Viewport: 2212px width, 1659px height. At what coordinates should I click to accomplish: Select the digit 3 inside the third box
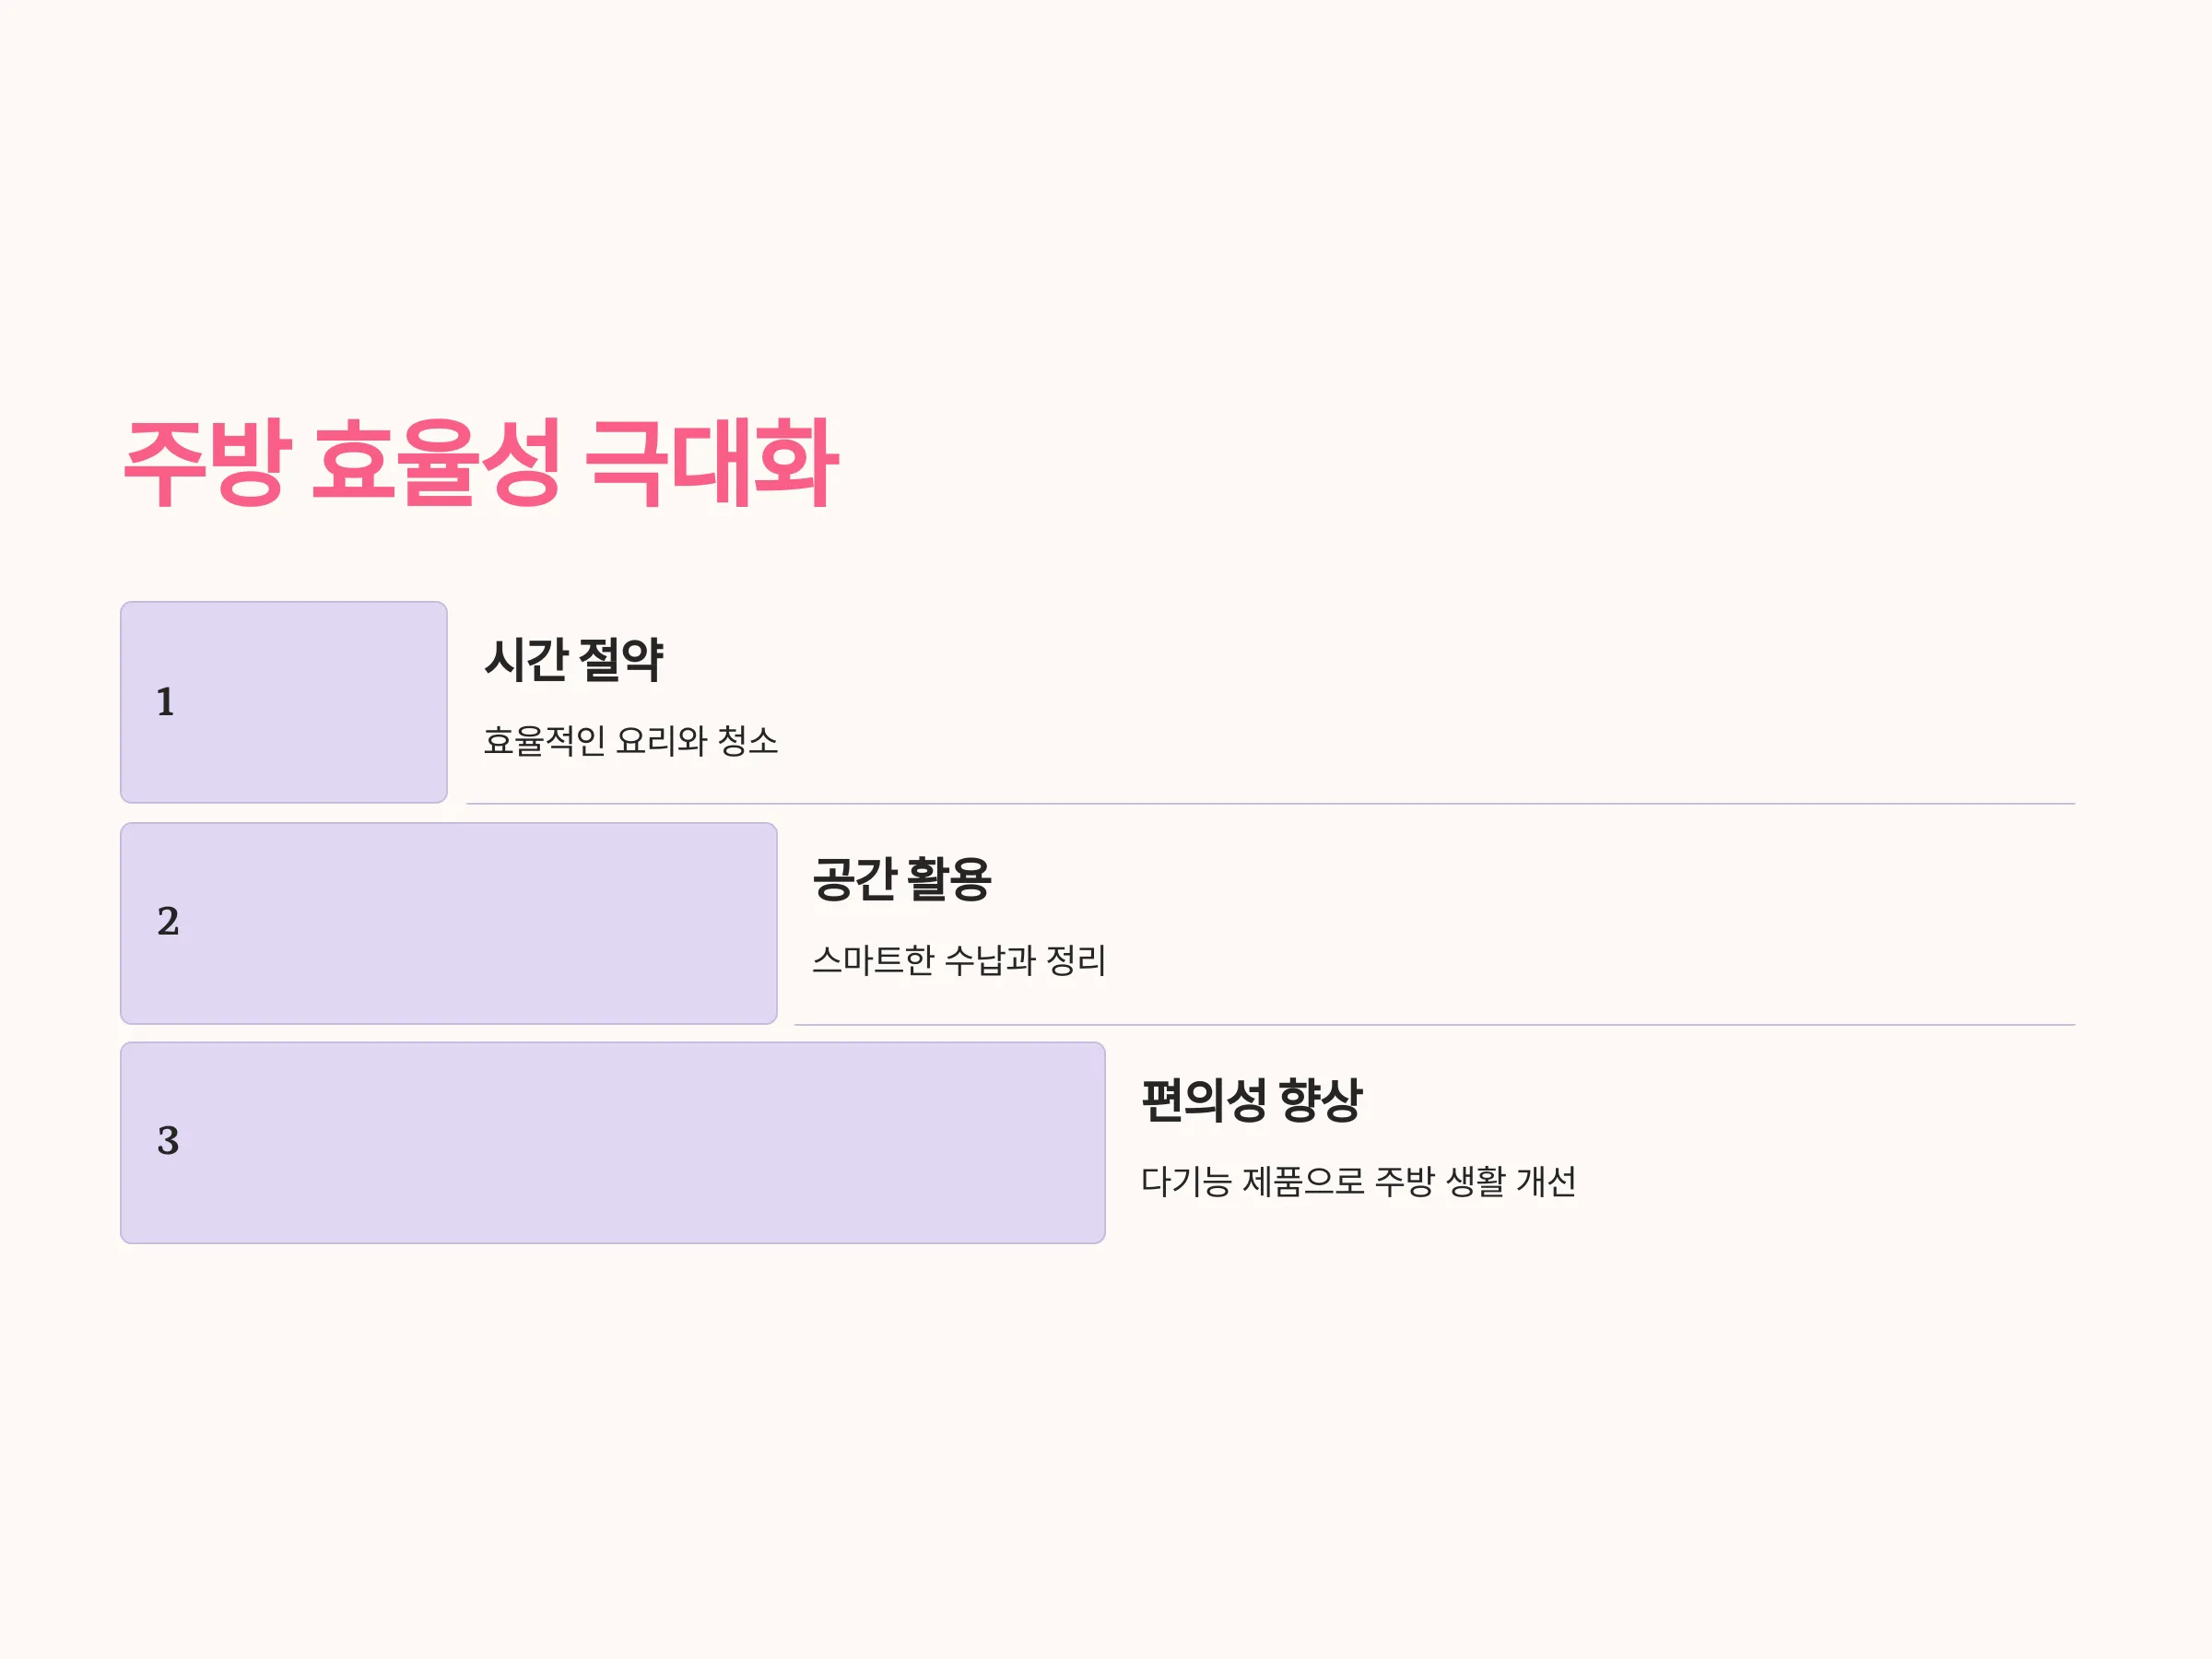[168, 1141]
